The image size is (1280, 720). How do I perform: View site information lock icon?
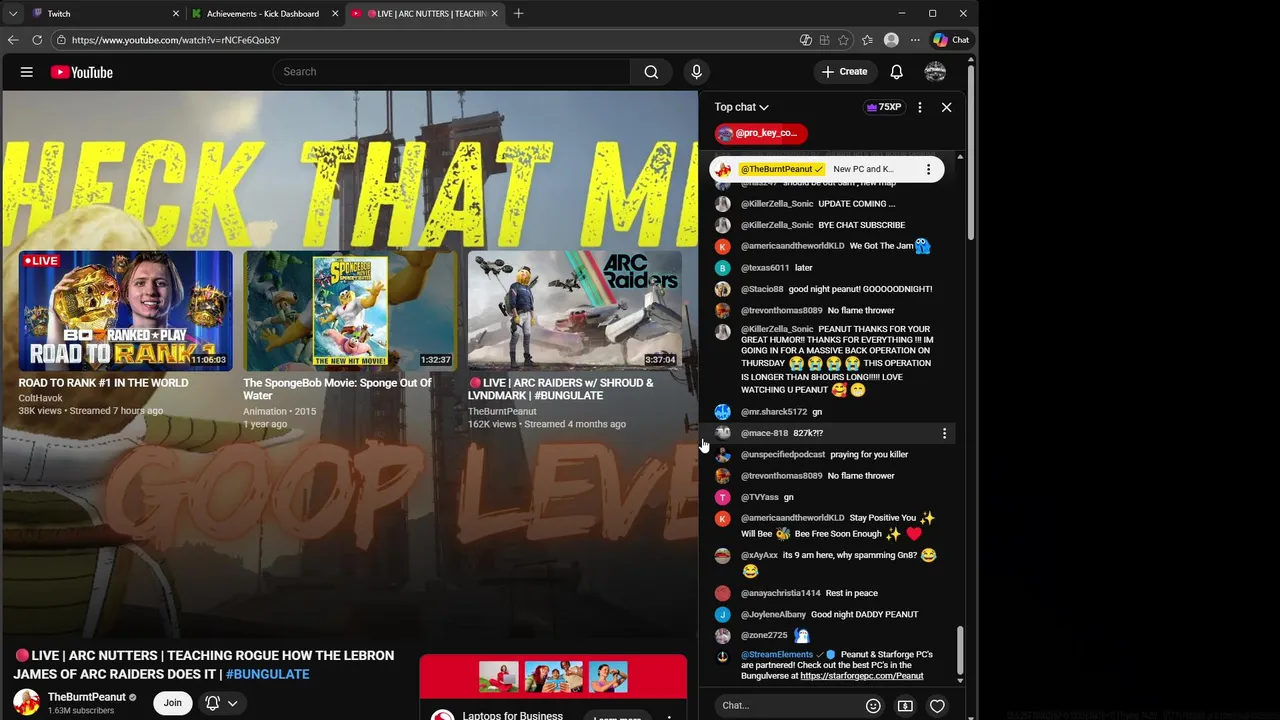[61, 40]
